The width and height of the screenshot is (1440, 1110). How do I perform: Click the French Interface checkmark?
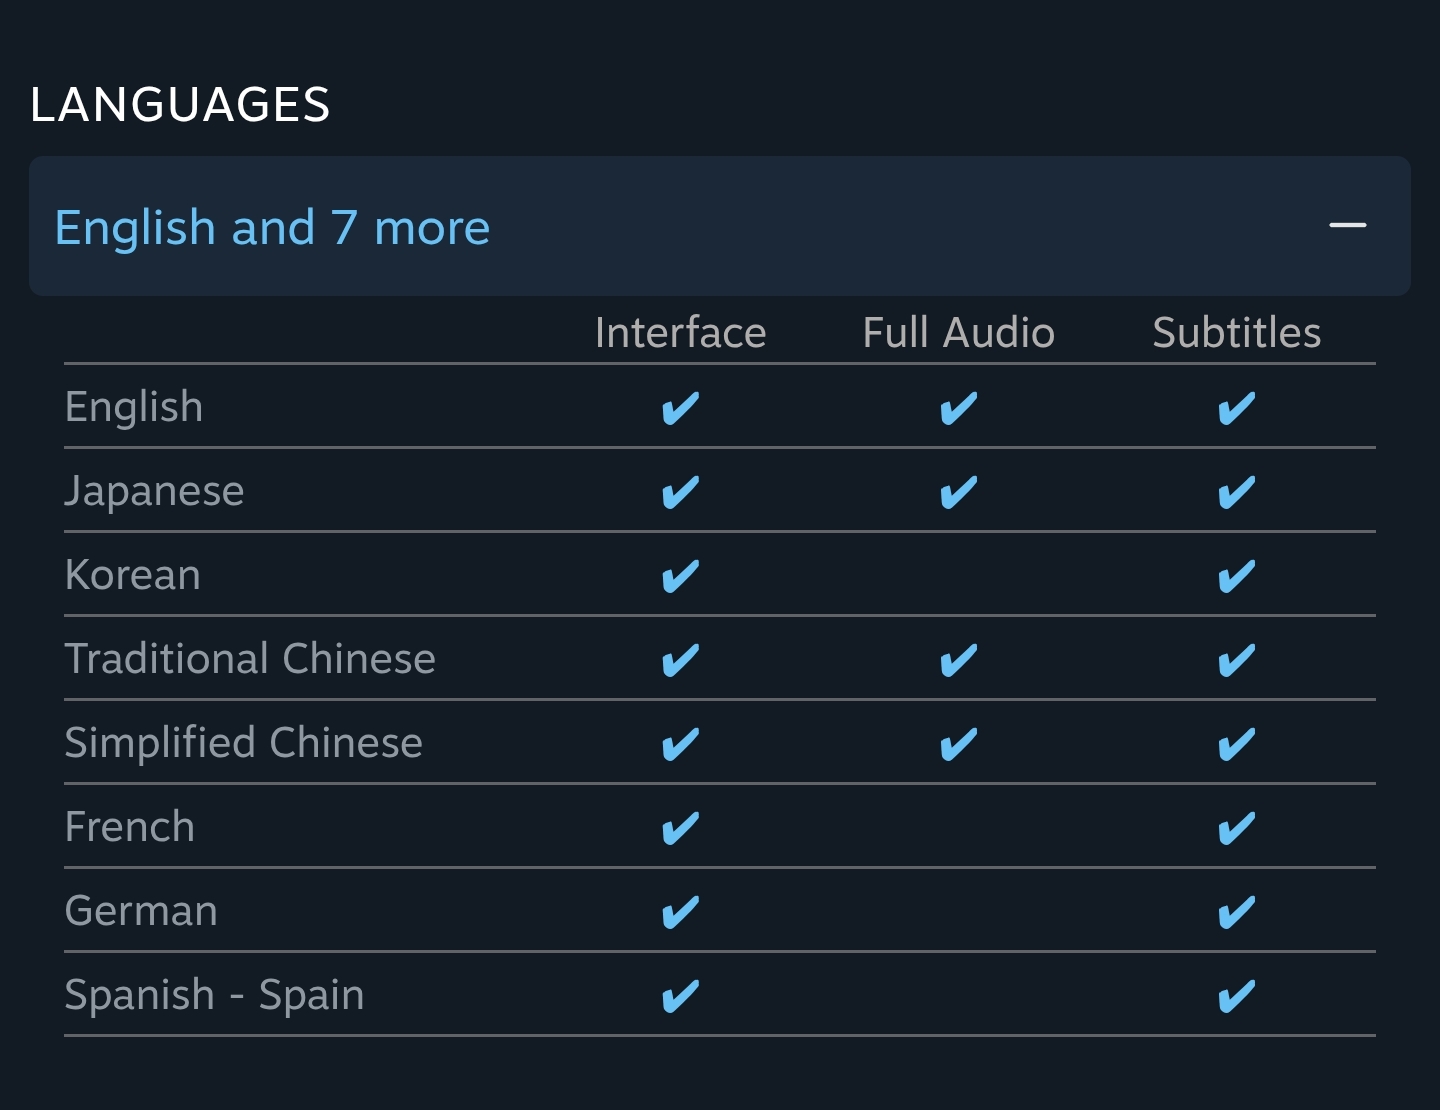point(680,828)
